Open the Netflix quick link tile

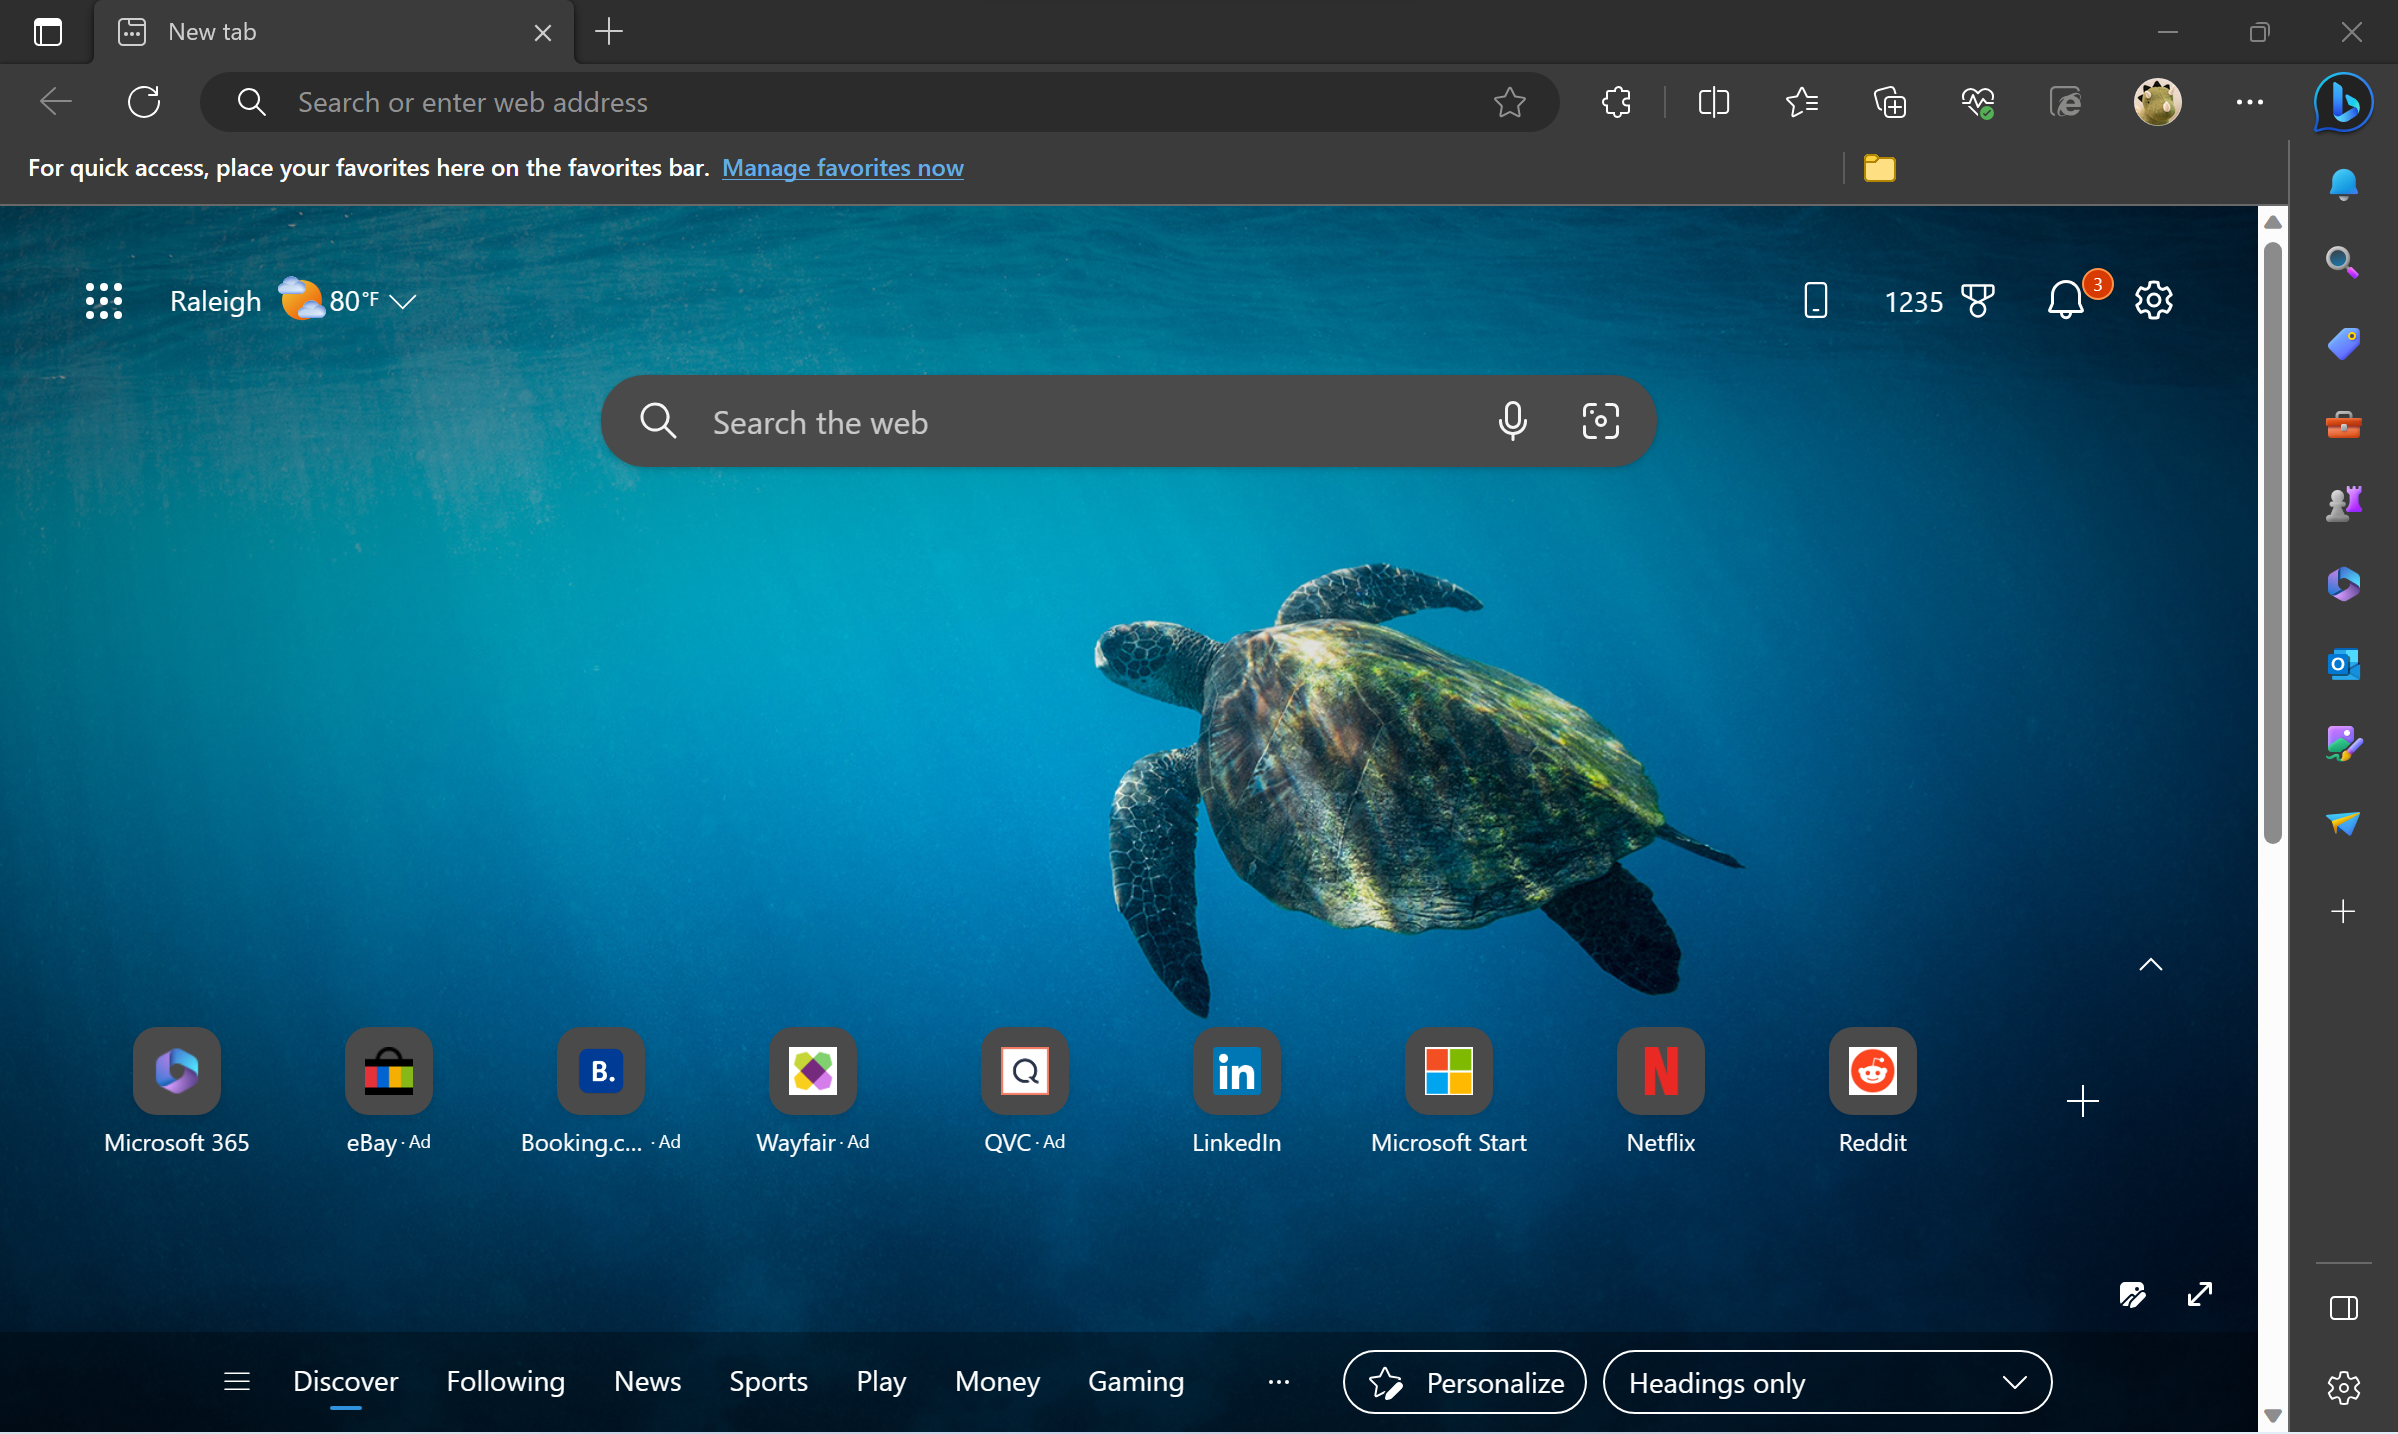click(1660, 1072)
